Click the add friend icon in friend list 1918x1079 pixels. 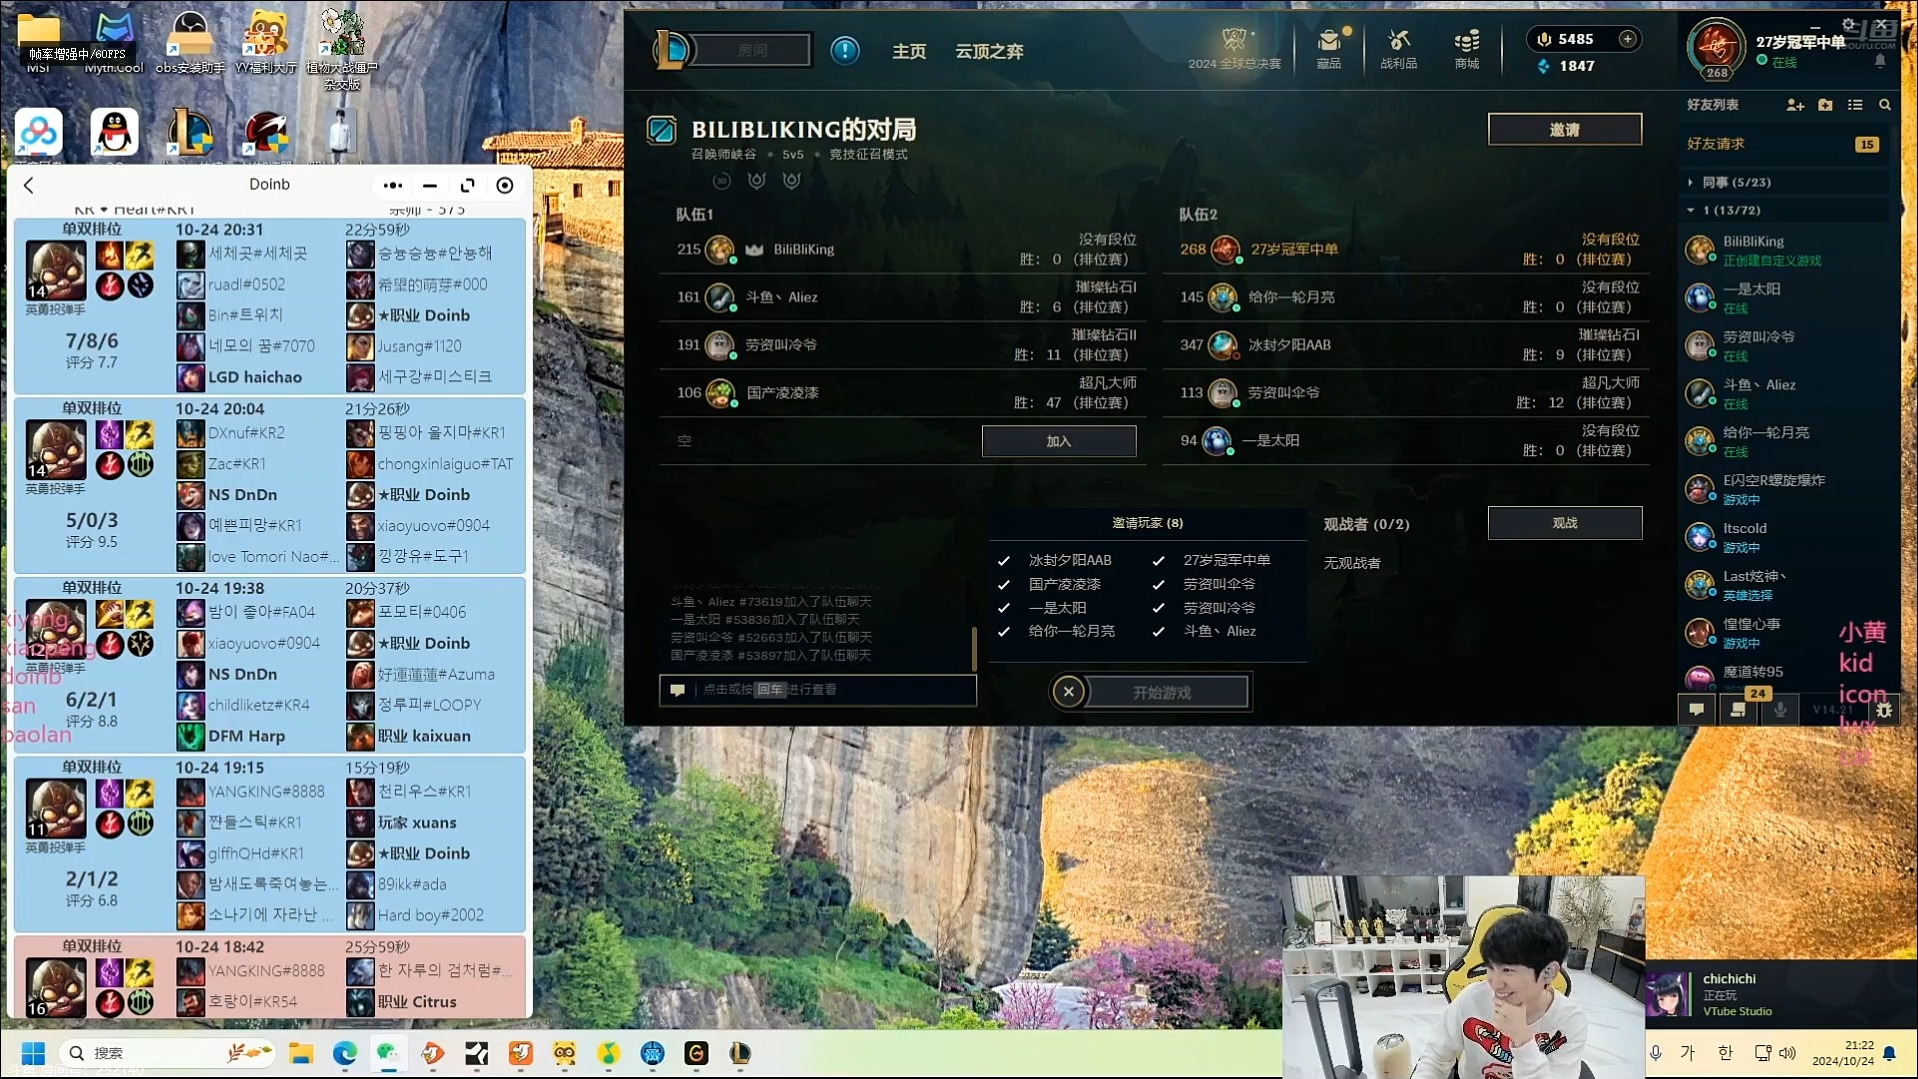coord(1795,105)
